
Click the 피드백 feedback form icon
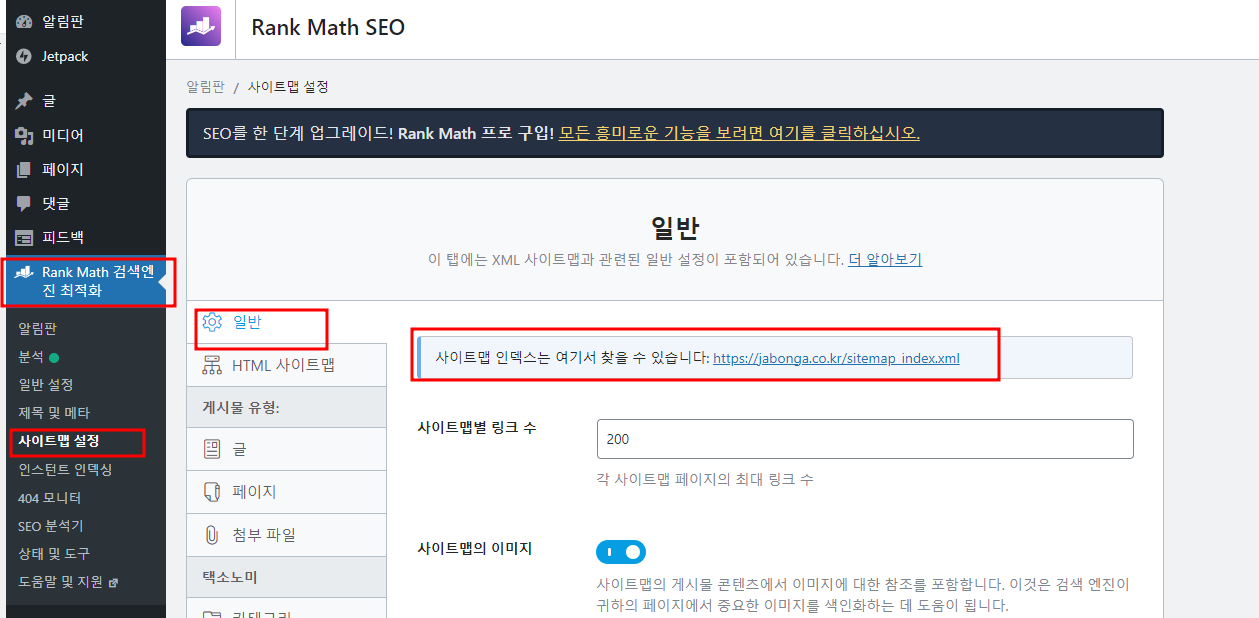(24, 238)
